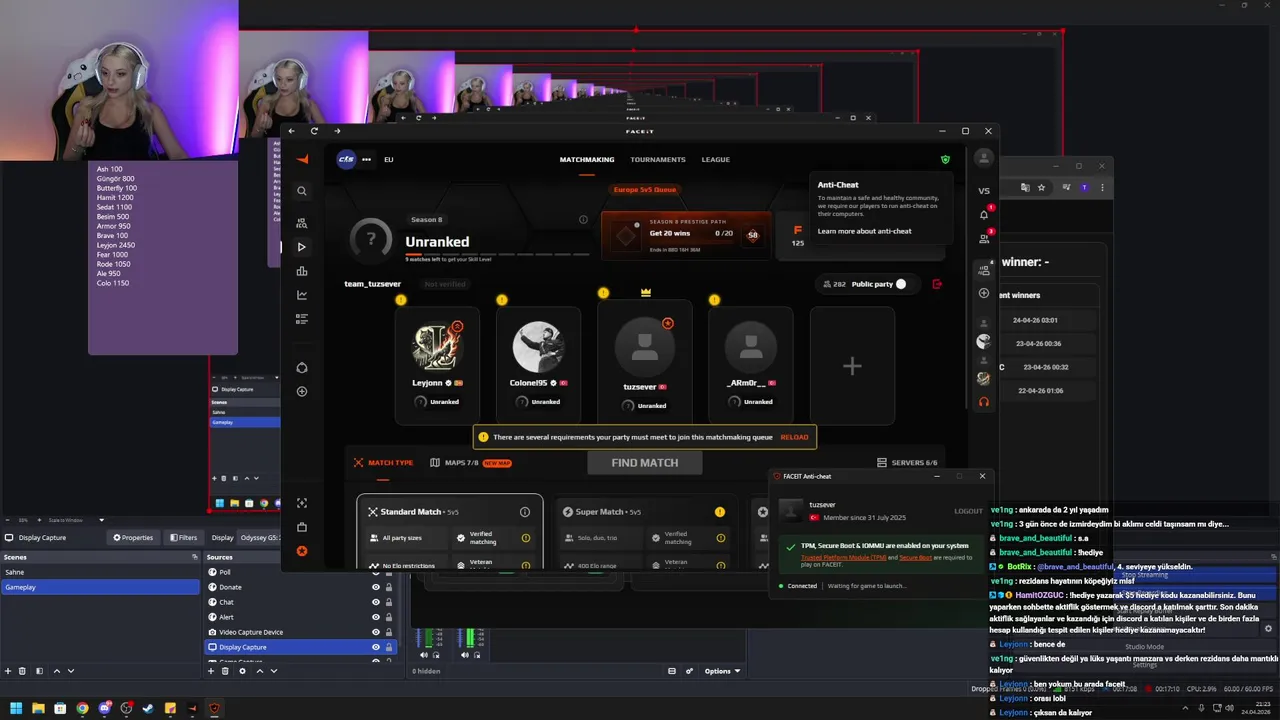The height and width of the screenshot is (720, 1280).
Task: Open Learn more about anti-cheat link
Action: (x=864, y=231)
